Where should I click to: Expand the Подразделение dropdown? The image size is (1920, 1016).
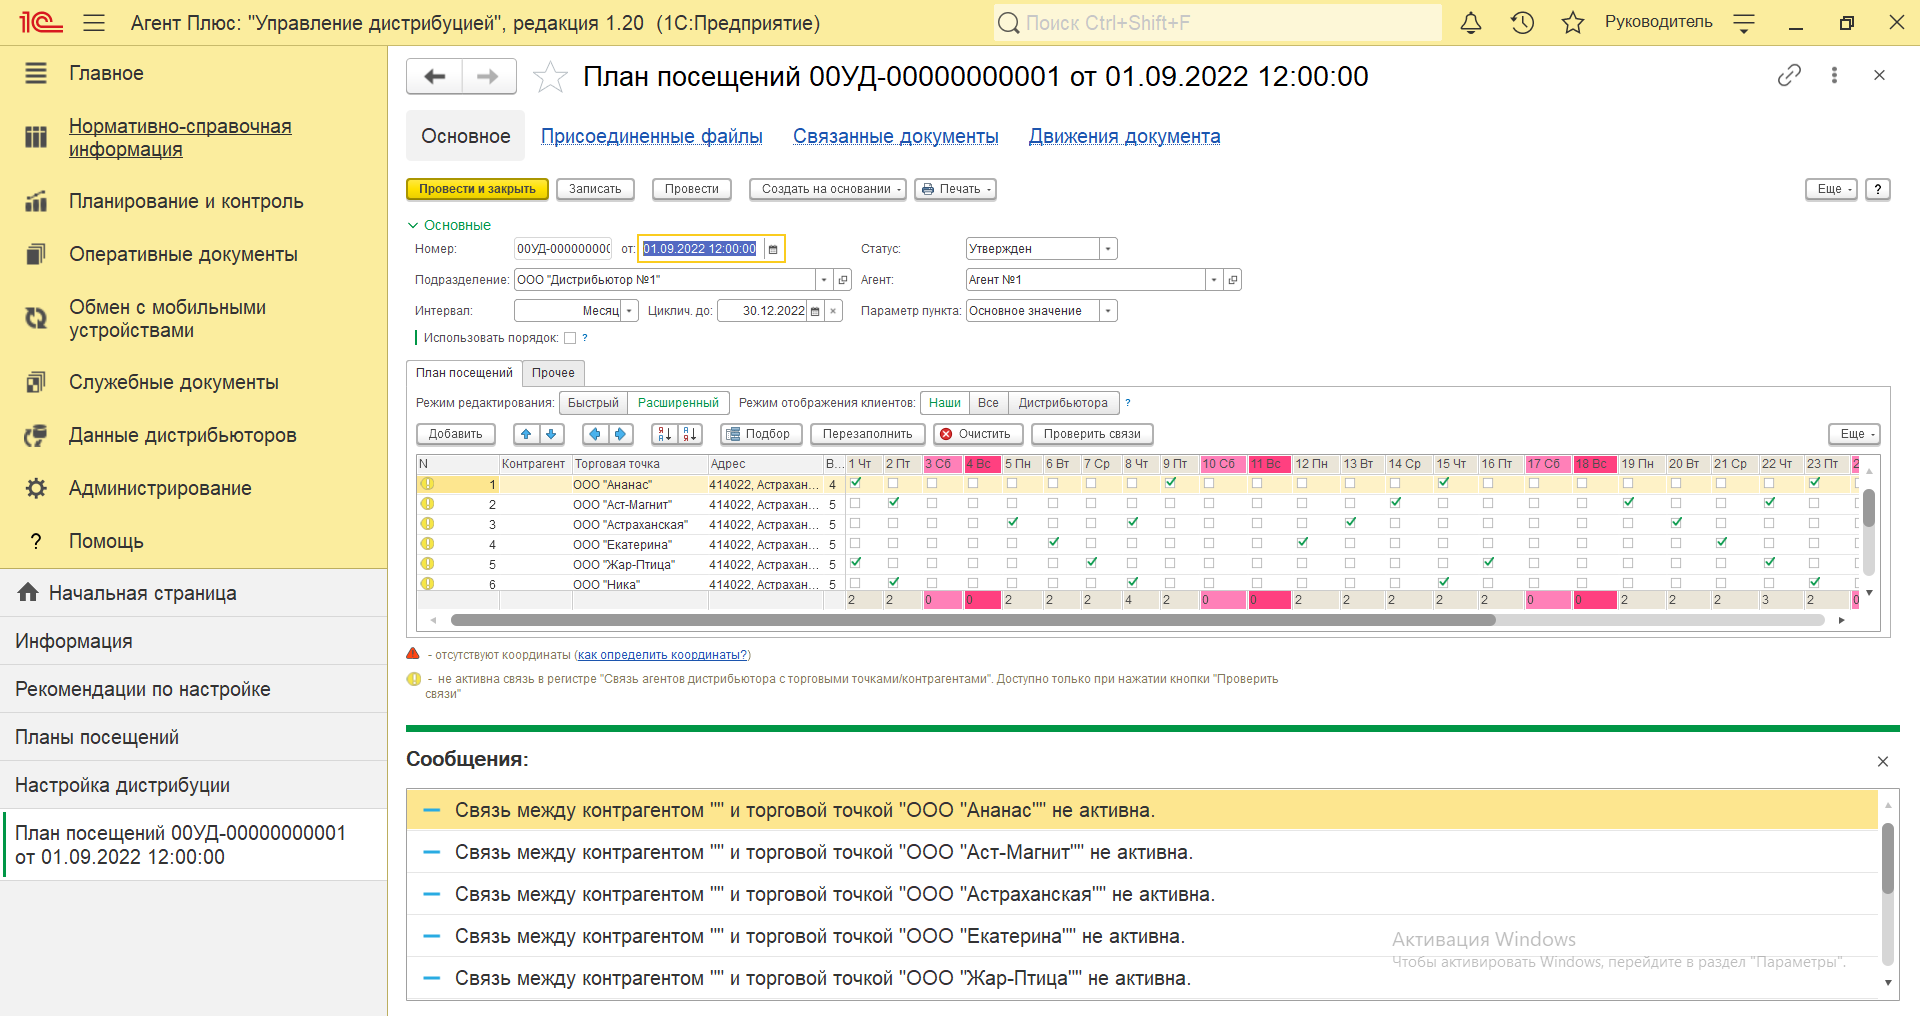824,280
